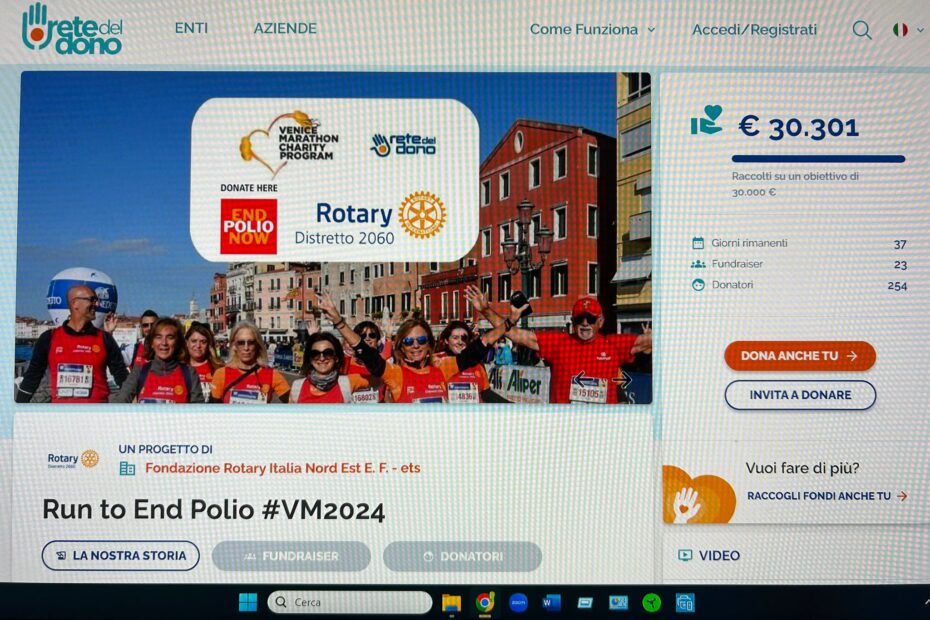
Task: Follow the RACCOGLI FONDI ANCHE TU link
Action: click(826, 496)
